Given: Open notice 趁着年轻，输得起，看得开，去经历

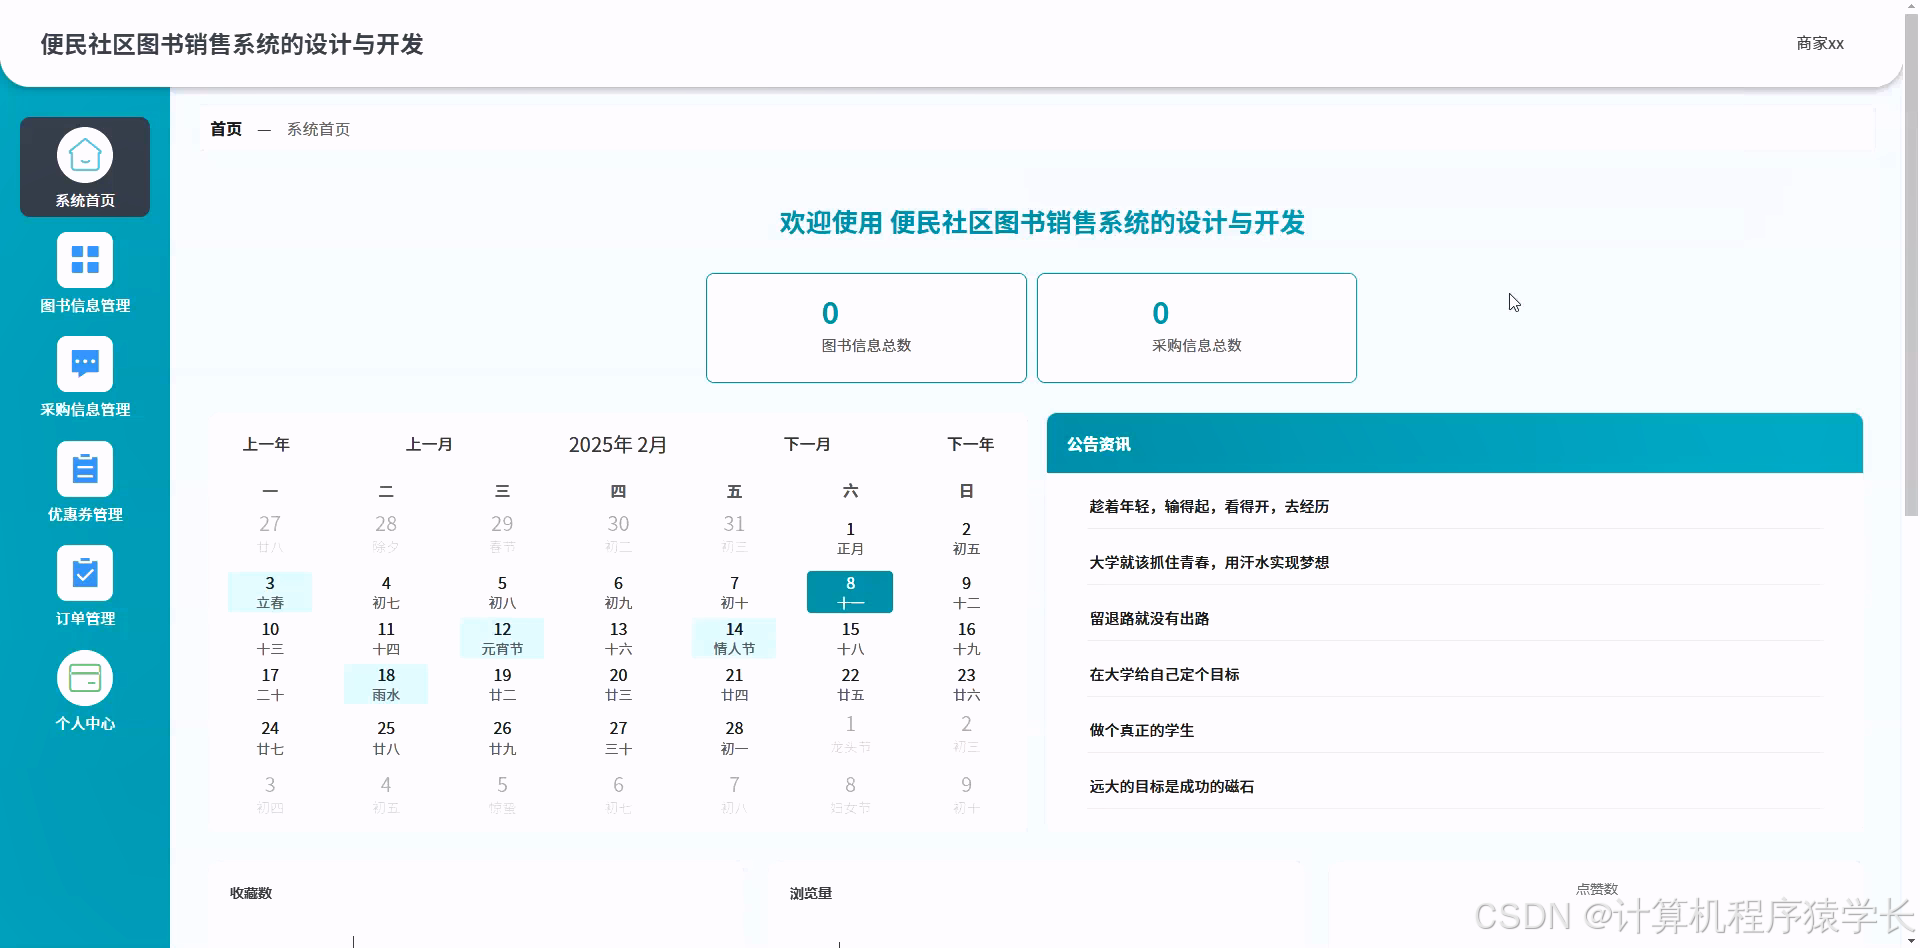Looking at the screenshot, I should tap(1209, 507).
